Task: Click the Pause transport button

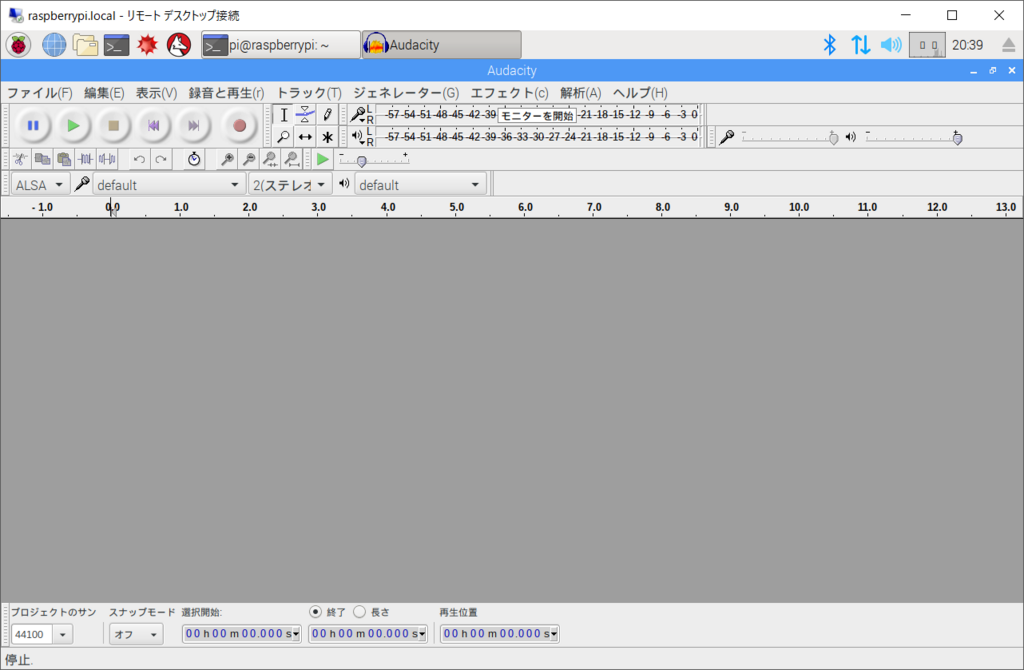Action: tap(33, 125)
